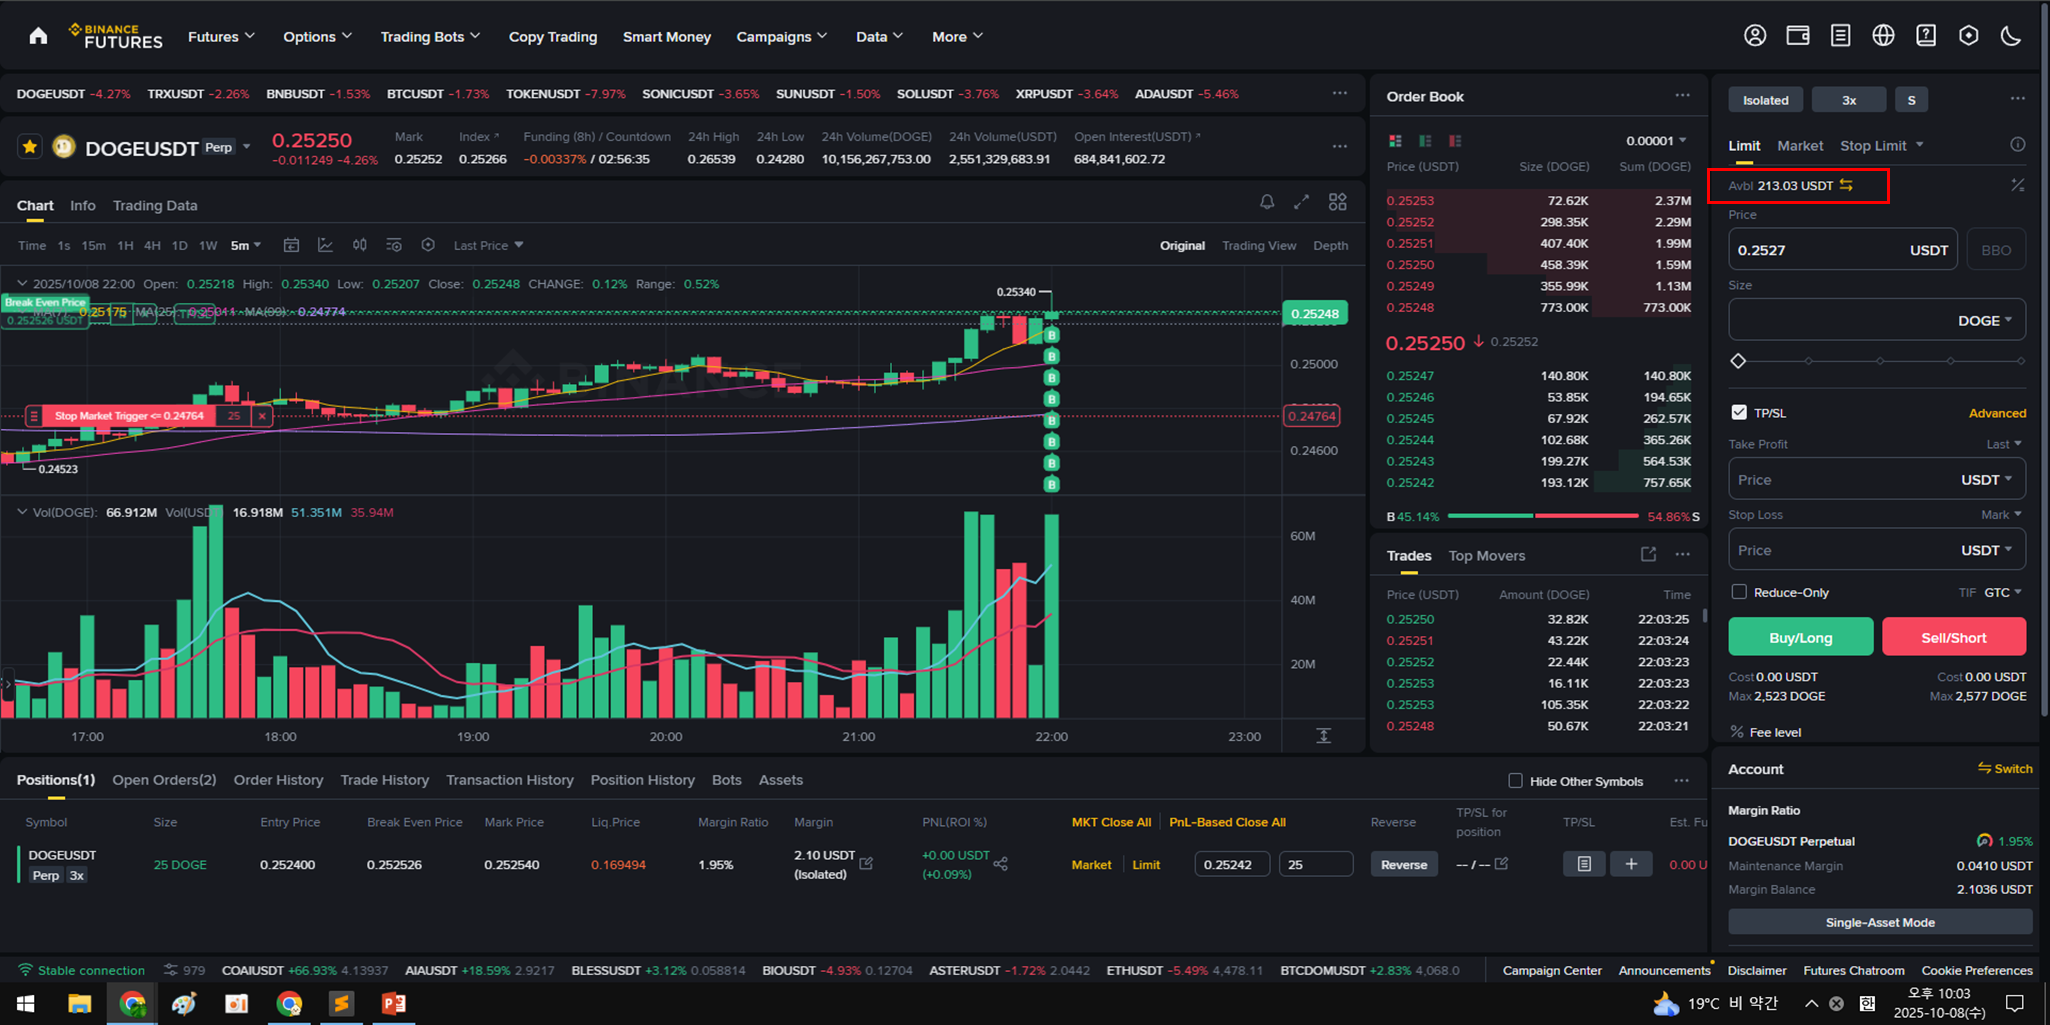The height and width of the screenshot is (1025, 2050).
Task: Open the chart calendar date picker
Action: 291,245
